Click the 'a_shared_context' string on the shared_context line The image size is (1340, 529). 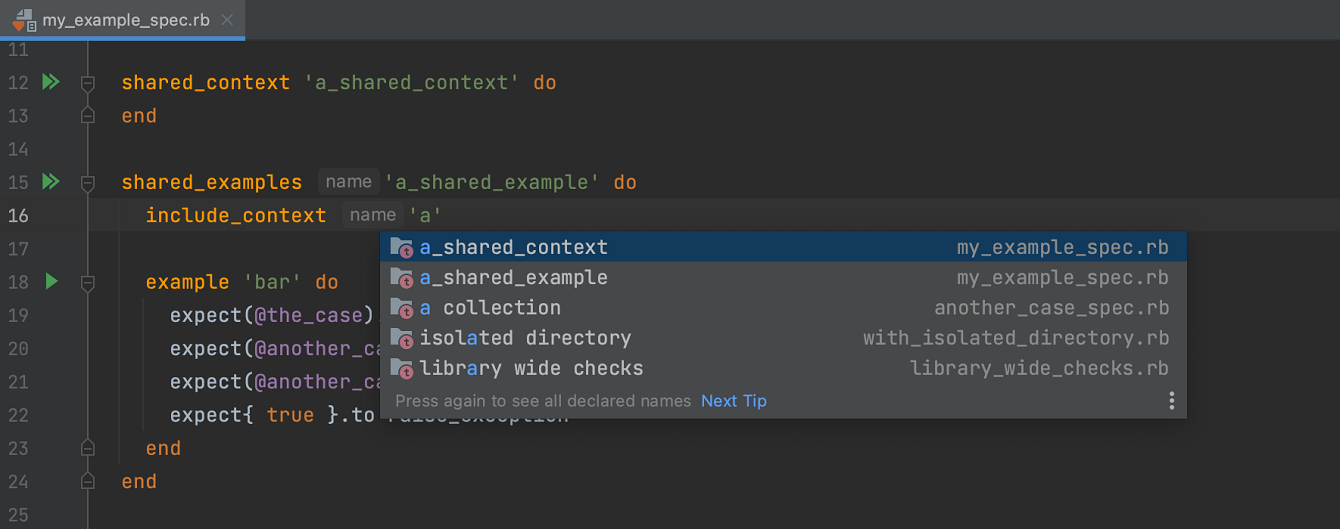click(412, 83)
